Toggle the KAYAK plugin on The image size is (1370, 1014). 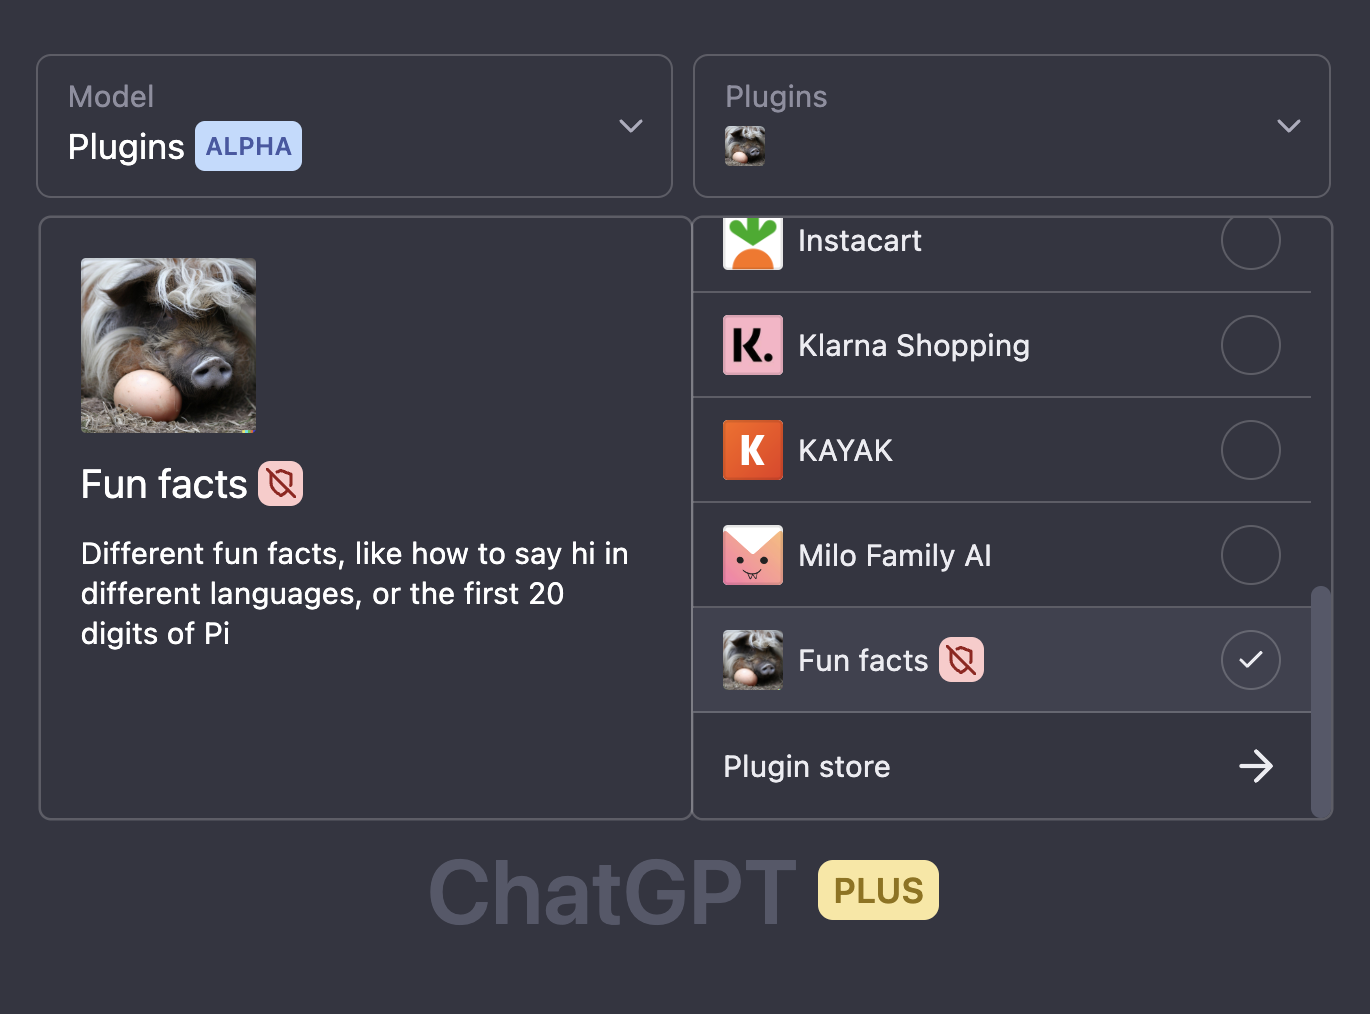(1250, 450)
